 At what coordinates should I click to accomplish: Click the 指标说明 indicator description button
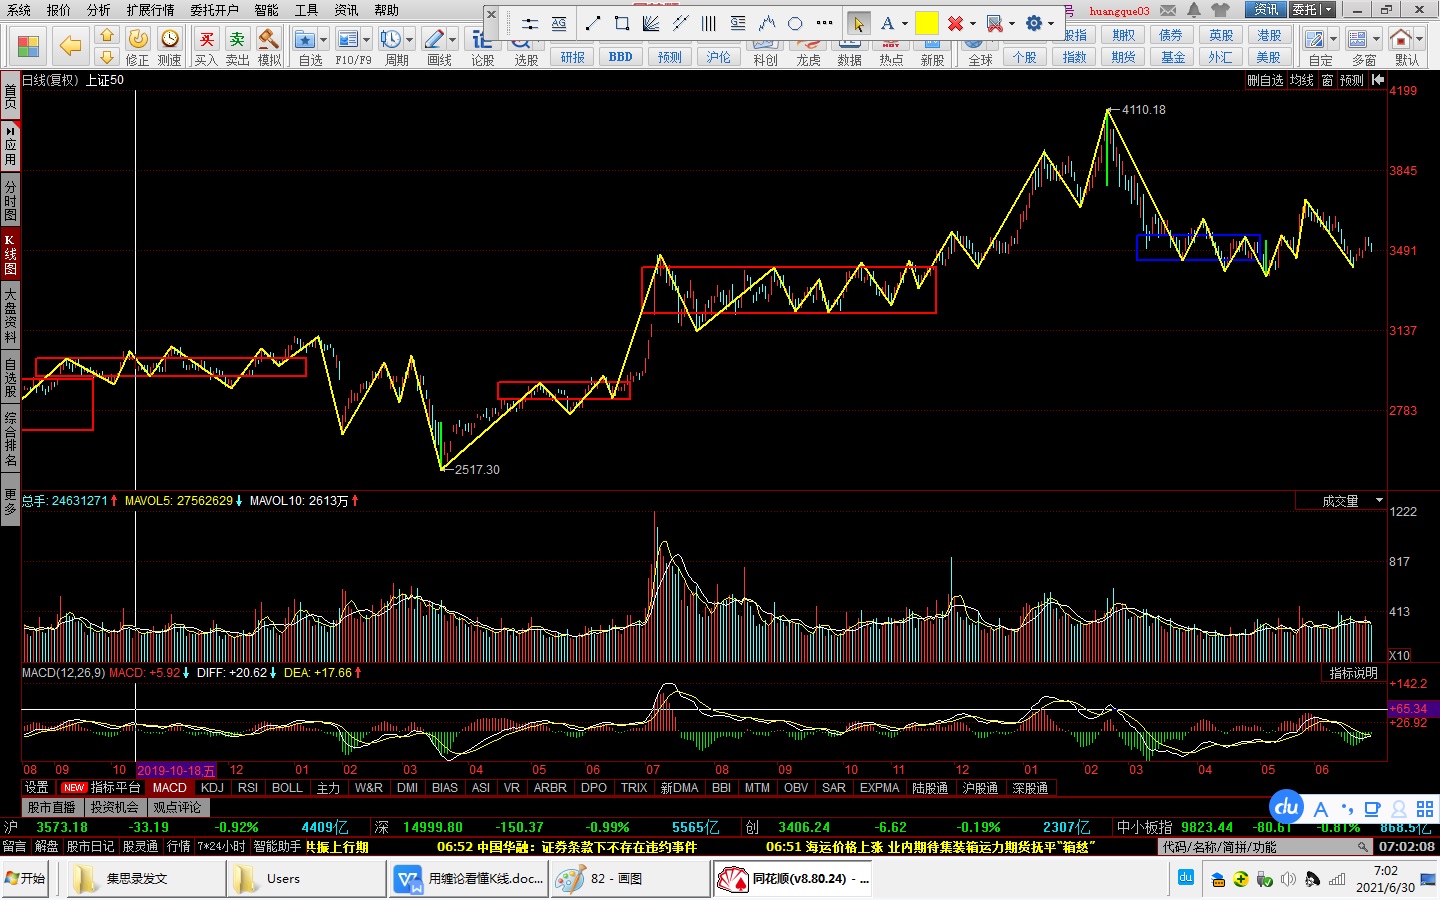1353,674
